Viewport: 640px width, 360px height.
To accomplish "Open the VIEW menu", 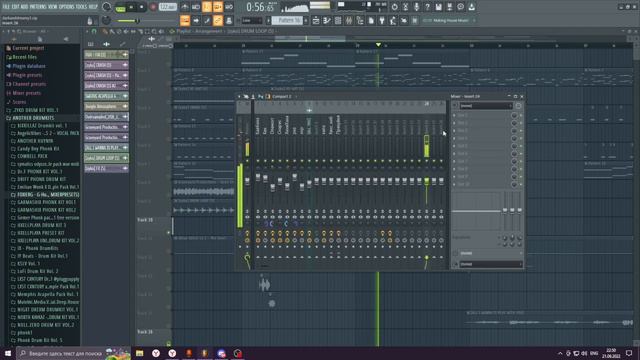I will (x=52, y=7).
